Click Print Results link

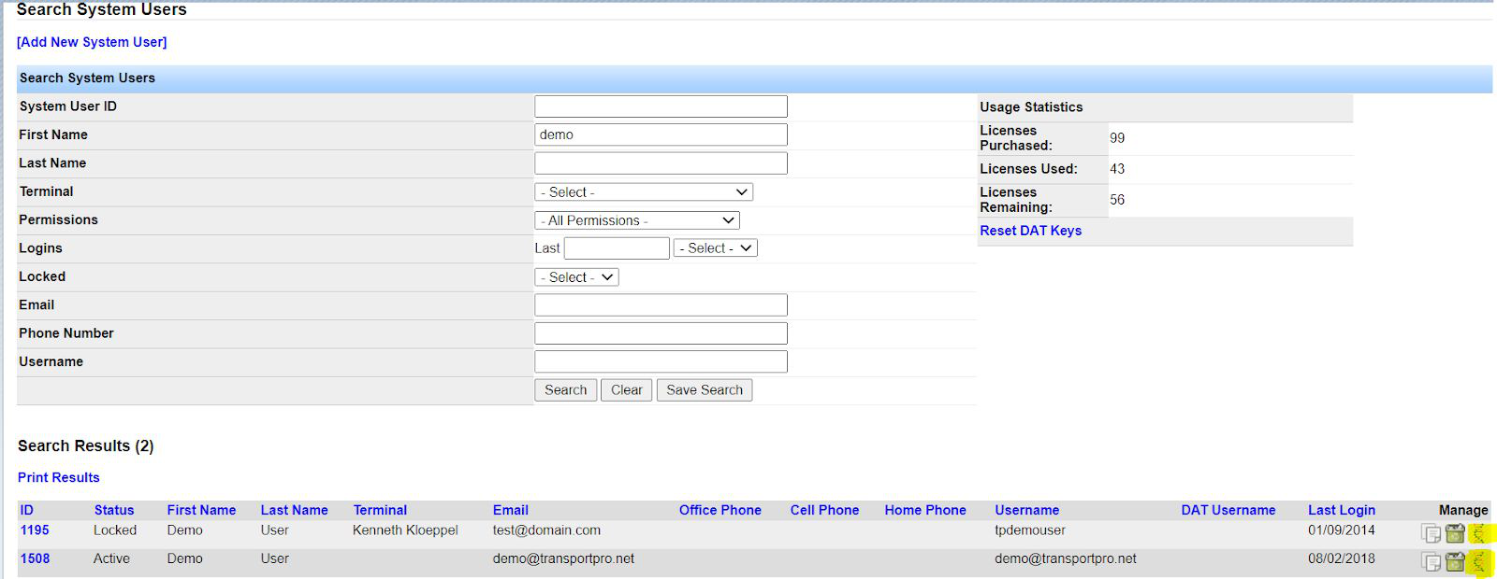[59, 478]
